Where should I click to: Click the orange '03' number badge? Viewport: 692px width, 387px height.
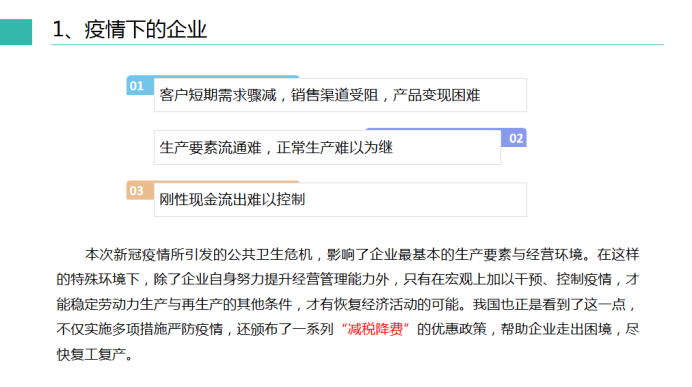[x=139, y=191]
